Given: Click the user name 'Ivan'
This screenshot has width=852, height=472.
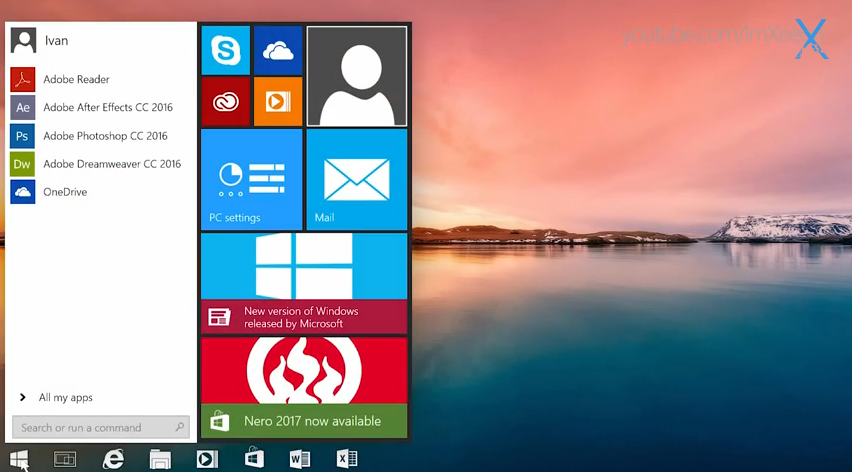Looking at the screenshot, I should (x=56, y=41).
